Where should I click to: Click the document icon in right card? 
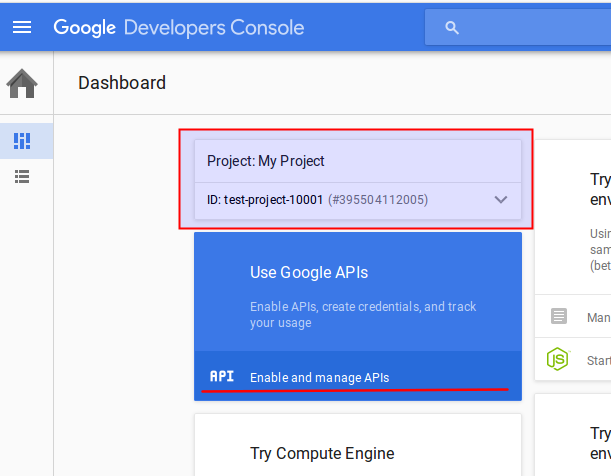559,316
